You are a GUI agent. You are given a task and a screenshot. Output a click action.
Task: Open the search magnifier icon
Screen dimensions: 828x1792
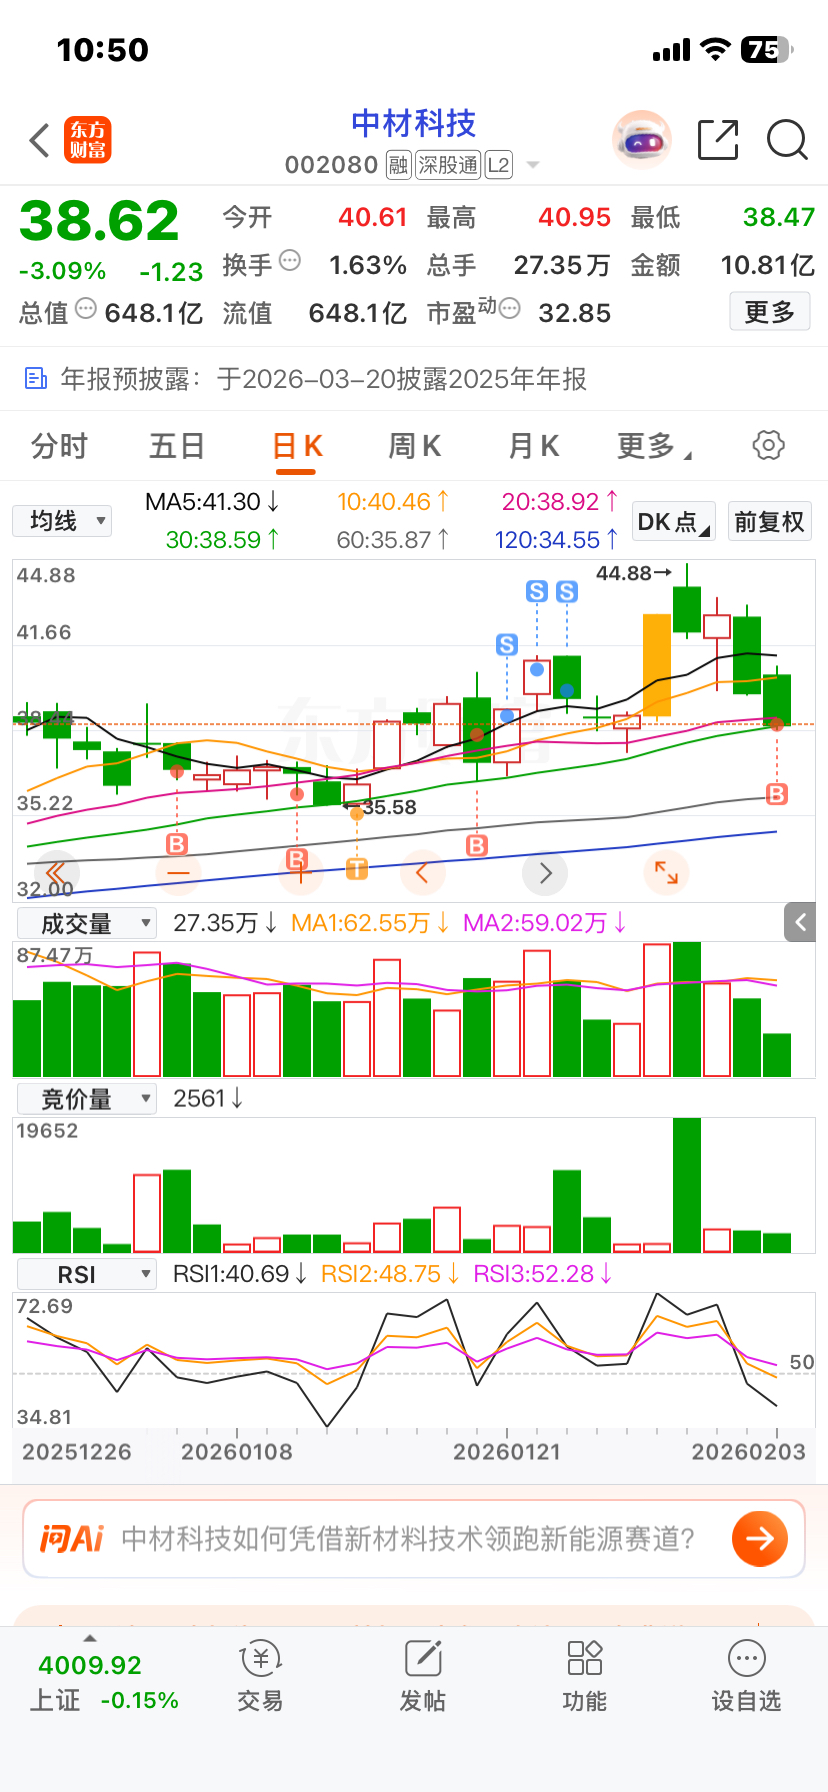click(787, 140)
